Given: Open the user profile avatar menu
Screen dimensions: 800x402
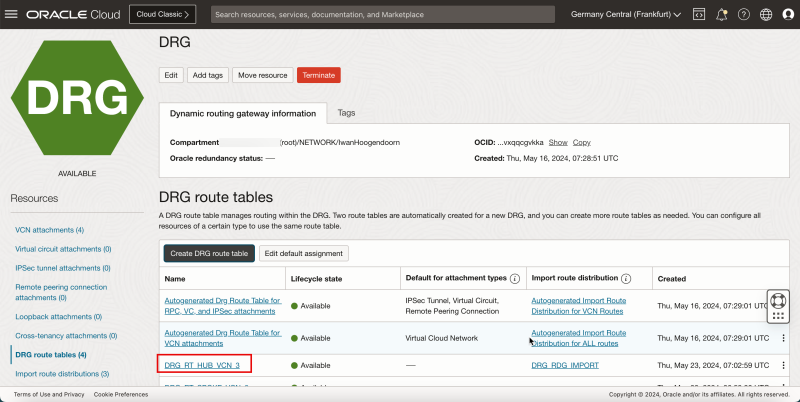Looking at the screenshot, I should (x=788, y=15).
